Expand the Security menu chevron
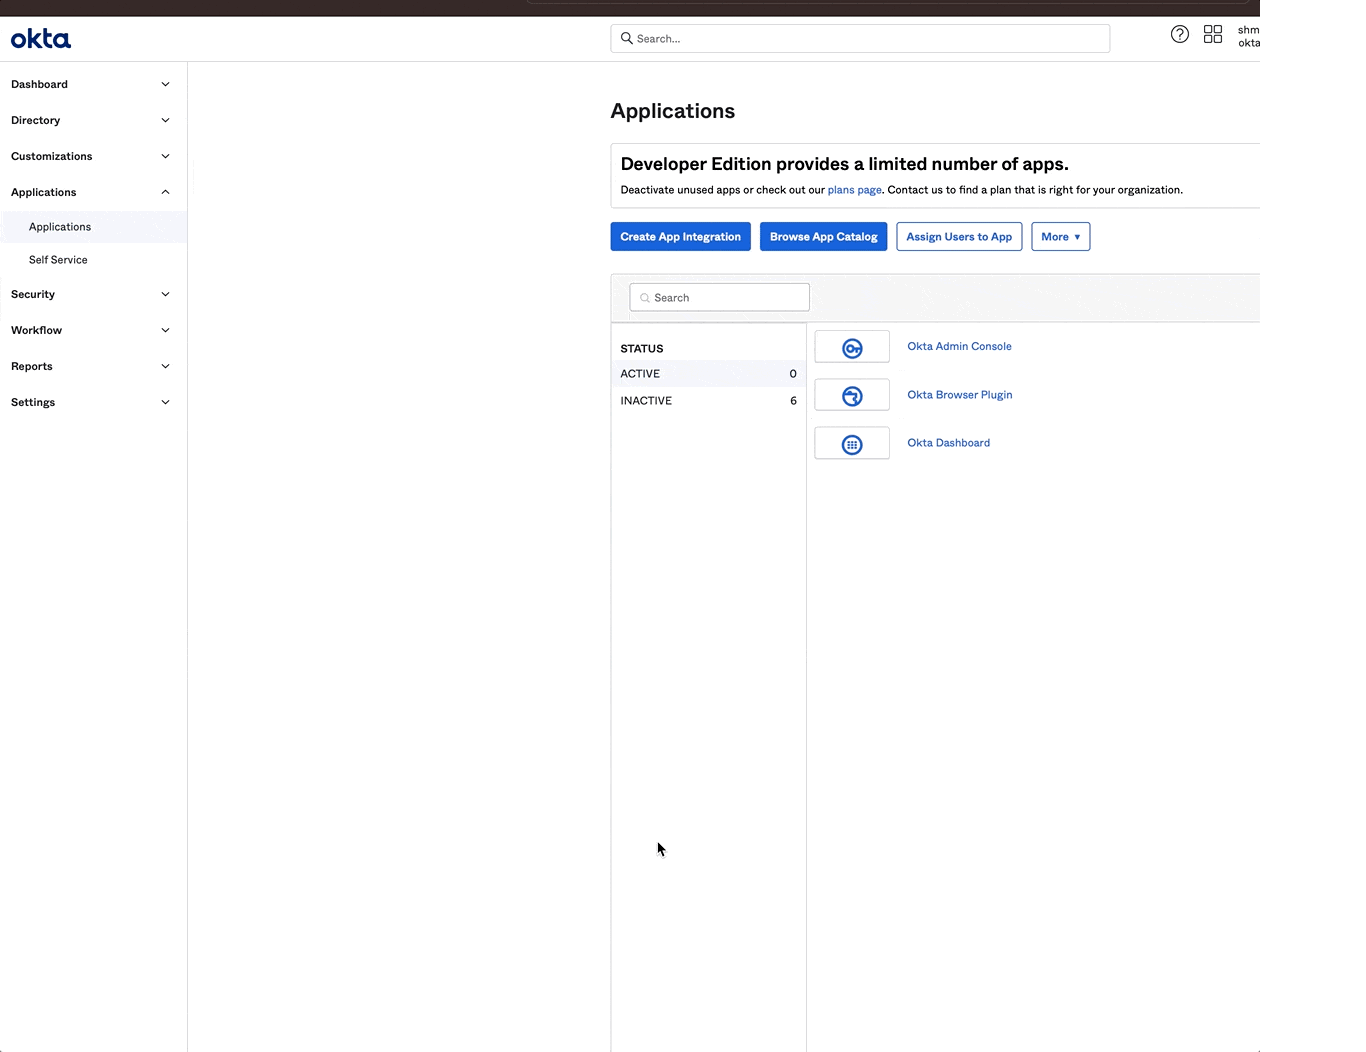Image resolution: width=1366 pixels, height=1052 pixels. [165, 294]
